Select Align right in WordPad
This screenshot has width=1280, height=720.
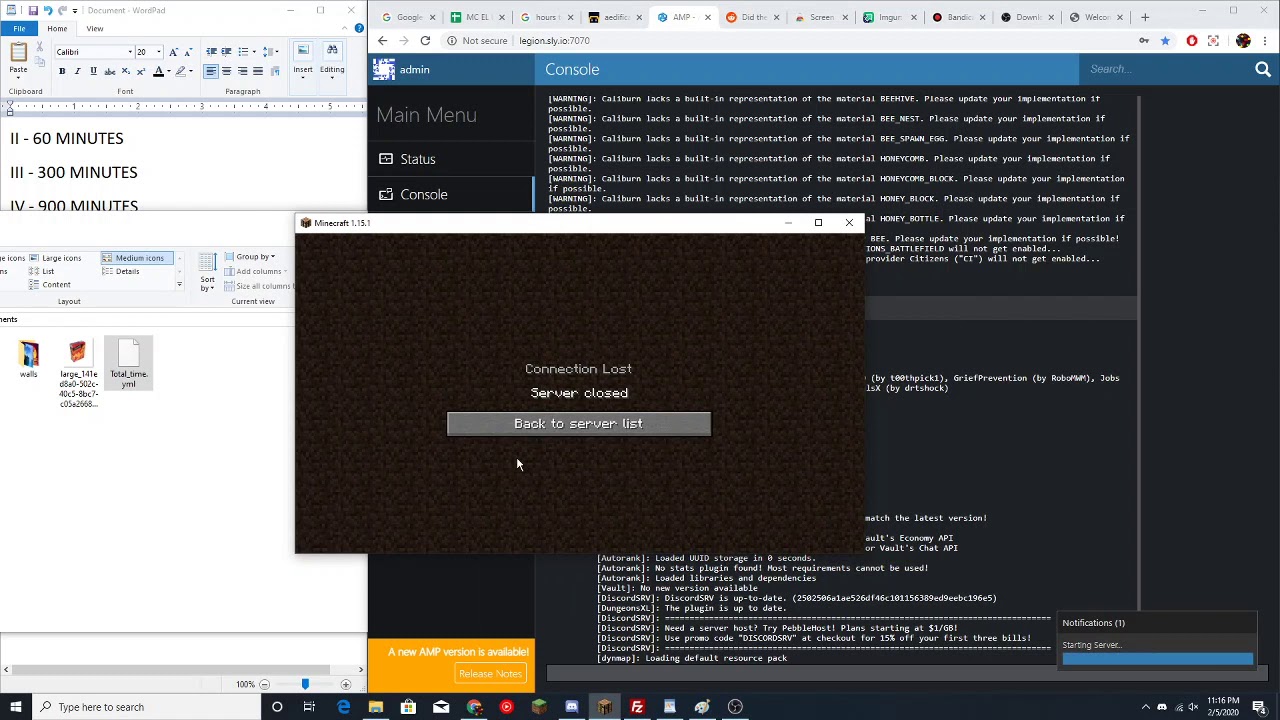242,71
